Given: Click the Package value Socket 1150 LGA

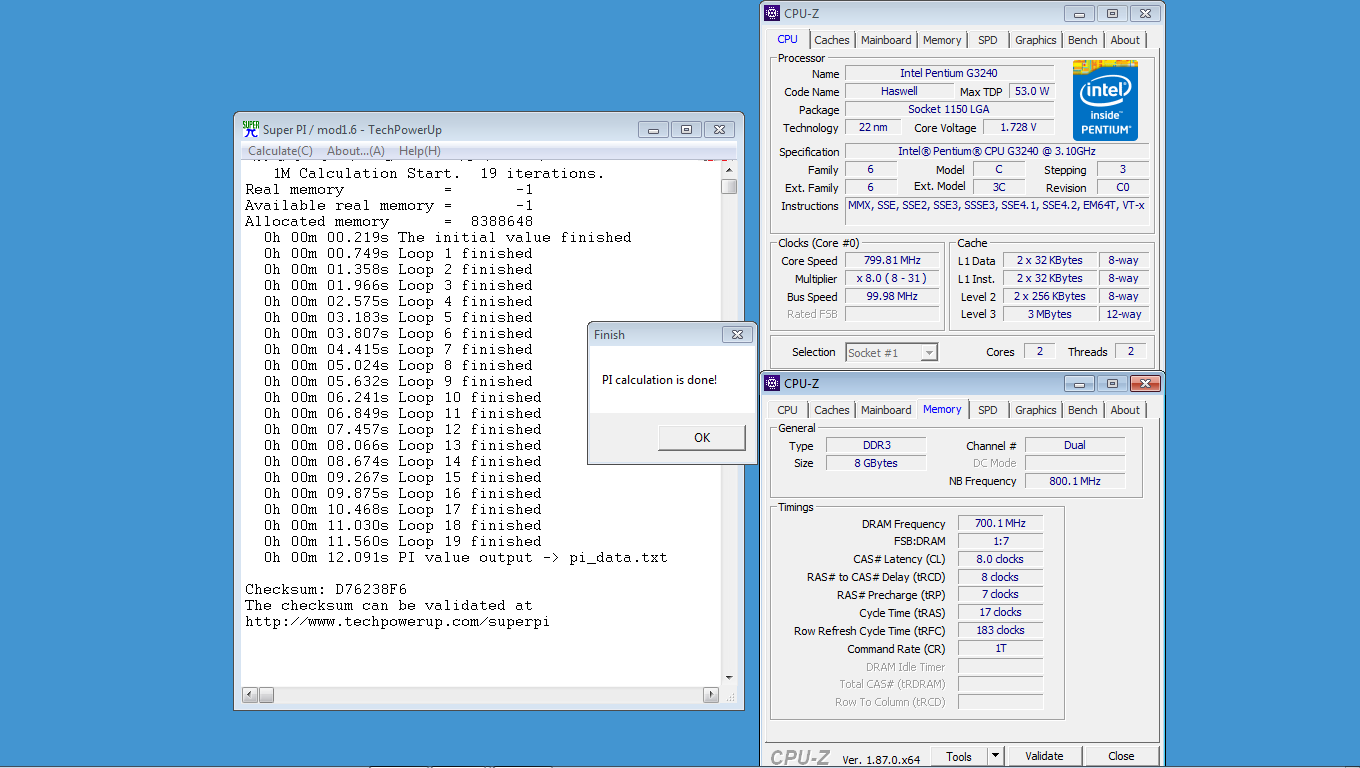Looking at the screenshot, I should point(949,109).
